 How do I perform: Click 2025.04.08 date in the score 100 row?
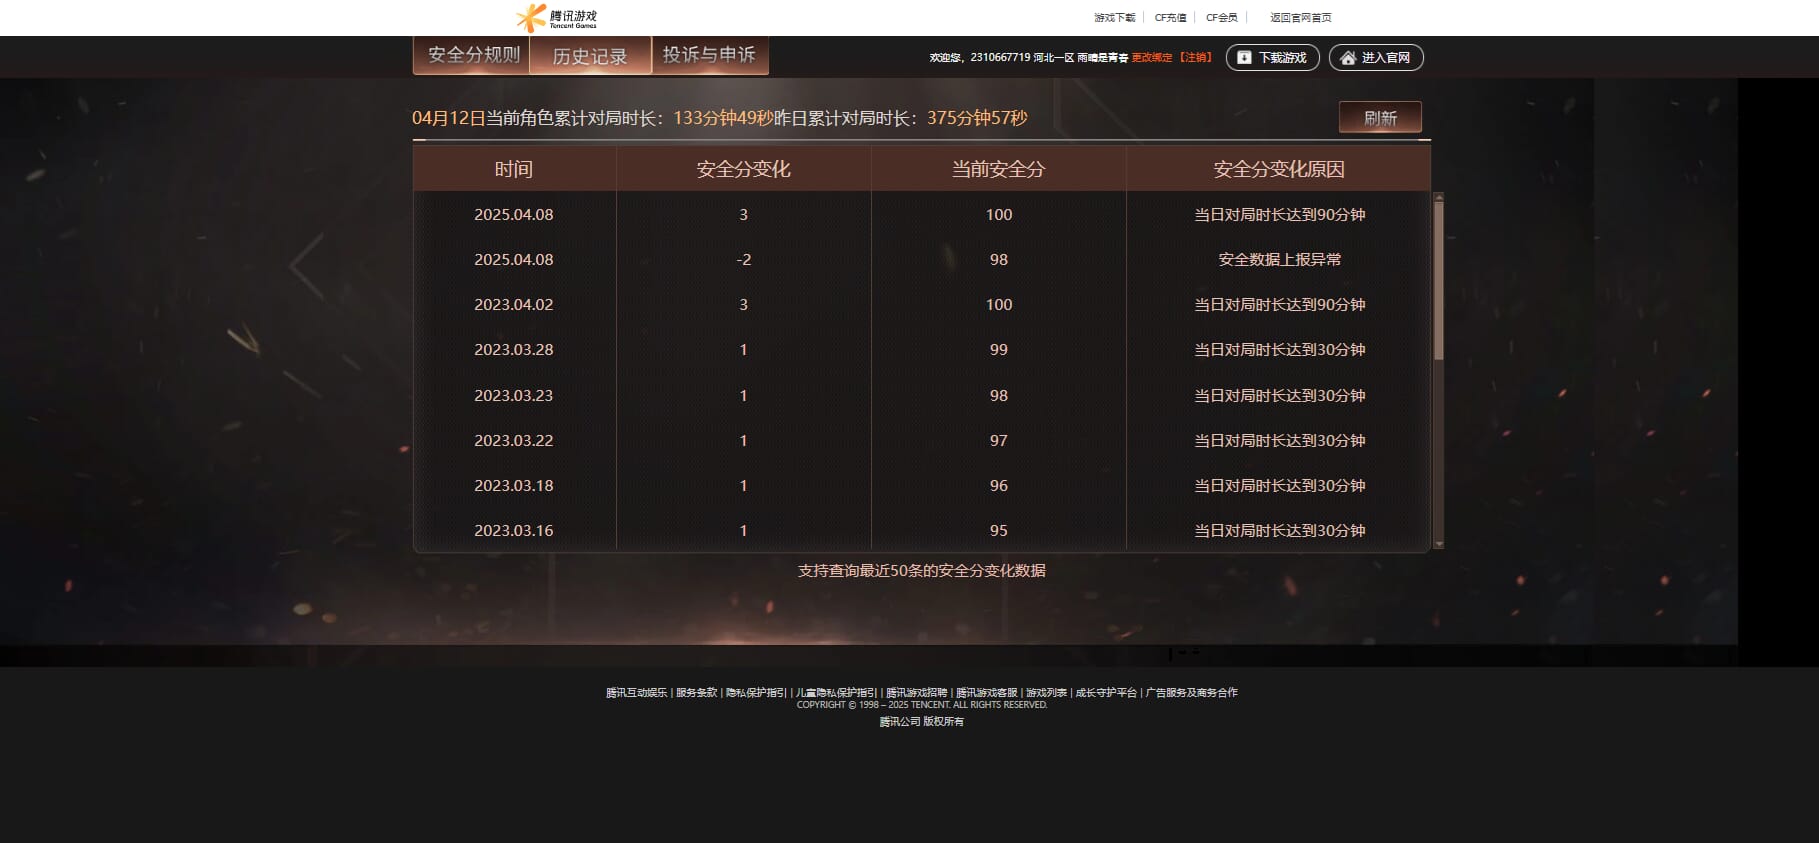tap(514, 215)
